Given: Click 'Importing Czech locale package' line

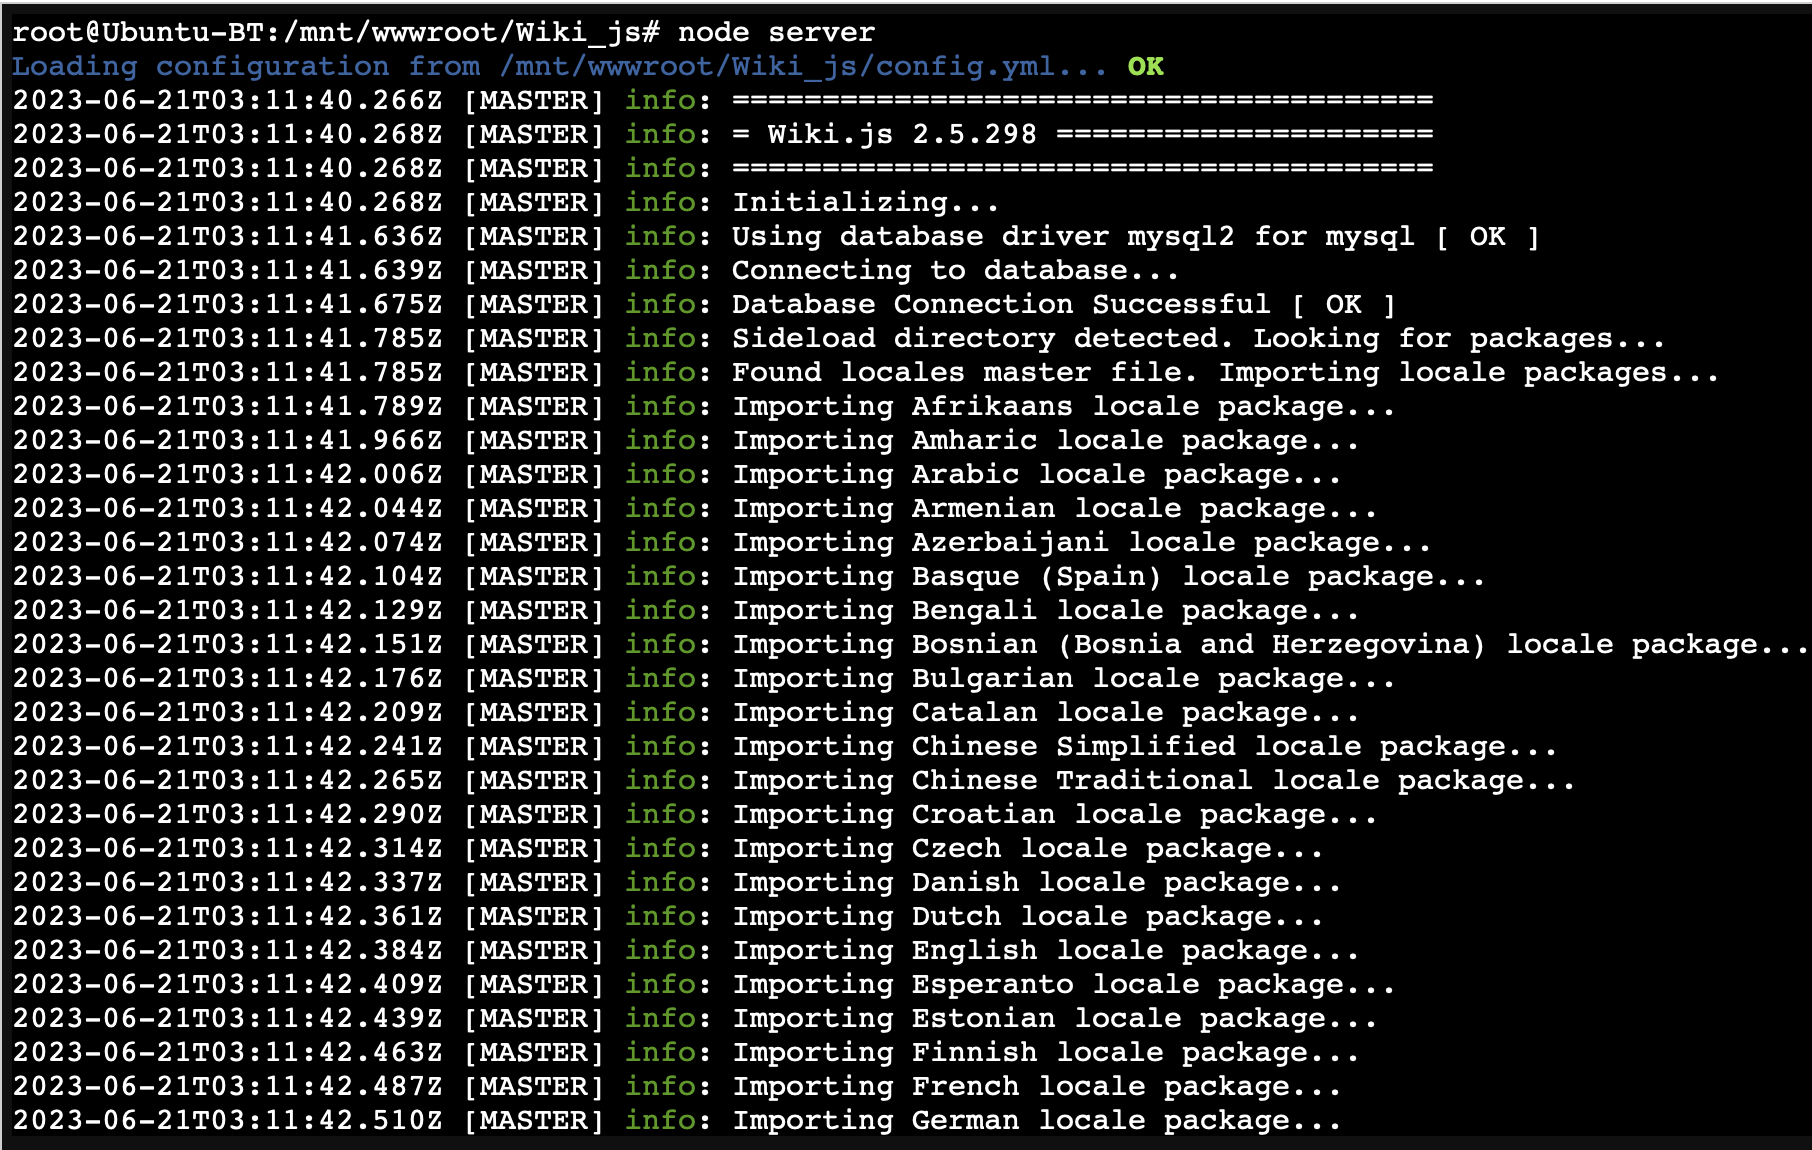Looking at the screenshot, I should click(1027, 848).
